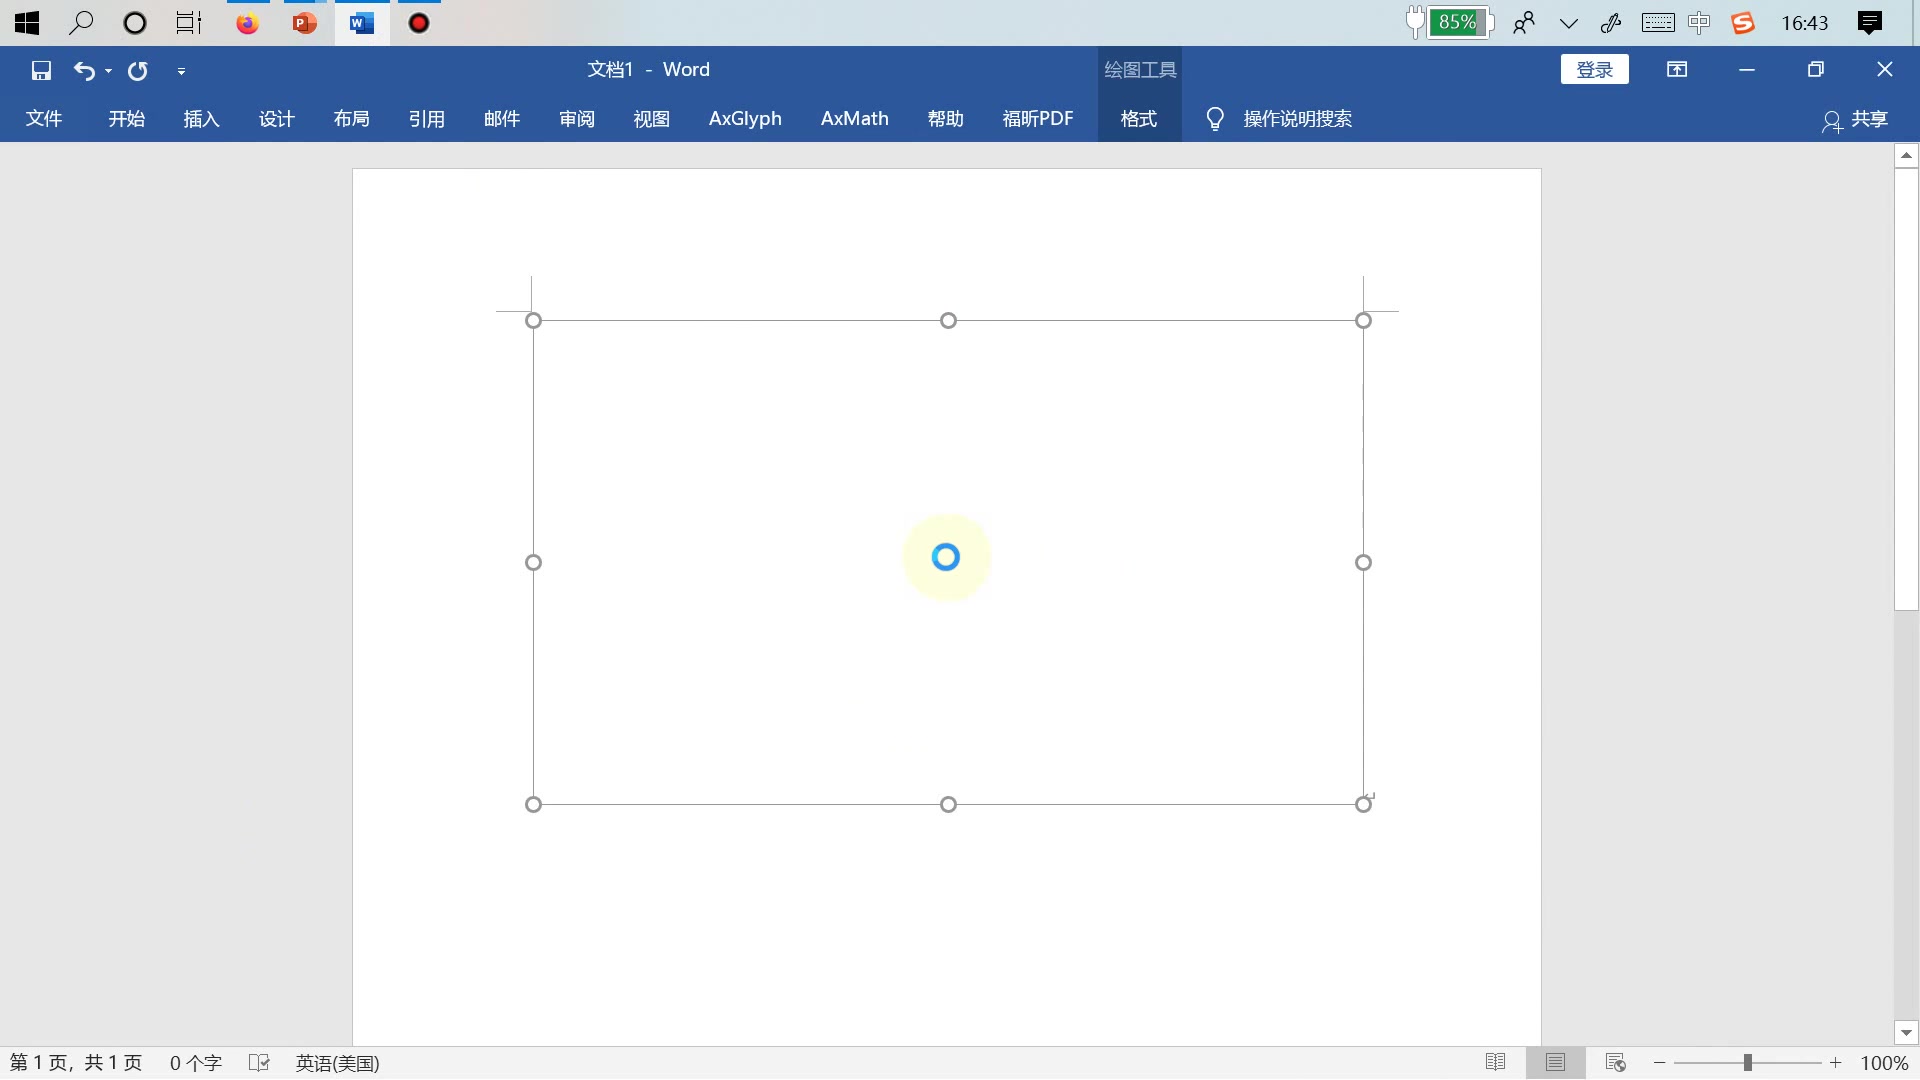Open the Windows Start menu
1920x1080 pixels.
[x=27, y=23]
